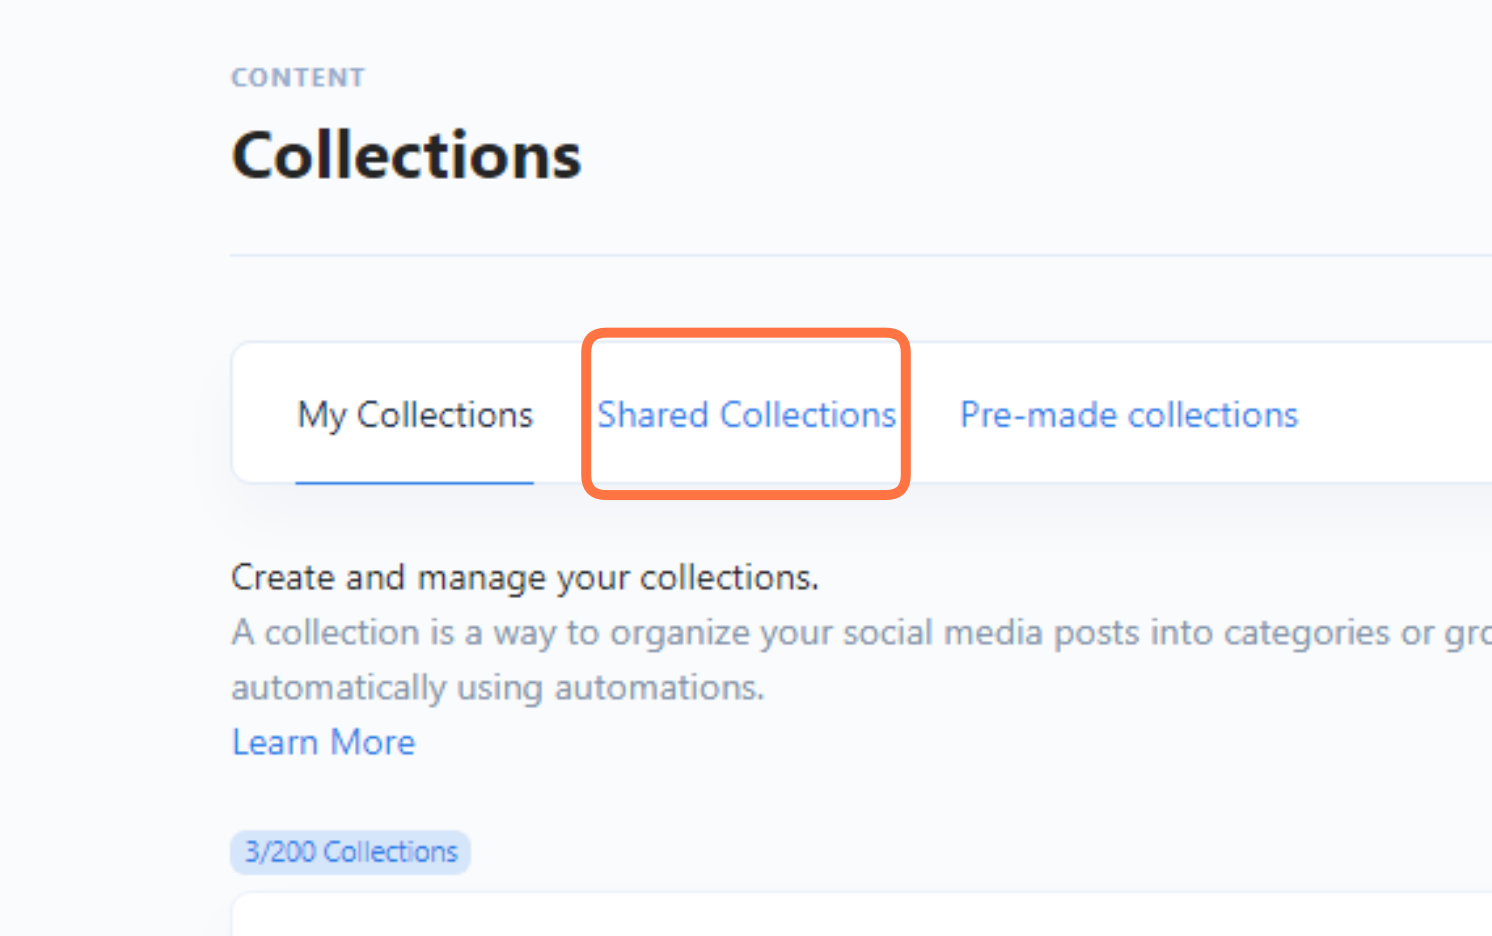Click the CONTENT section label
This screenshot has height=936, width=1492.
(x=298, y=78)
